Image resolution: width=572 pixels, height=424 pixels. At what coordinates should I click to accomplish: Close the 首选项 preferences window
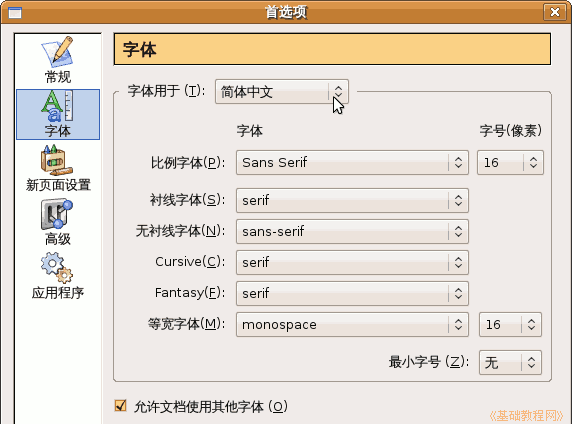pyautogui.click(x=554, y=12)
